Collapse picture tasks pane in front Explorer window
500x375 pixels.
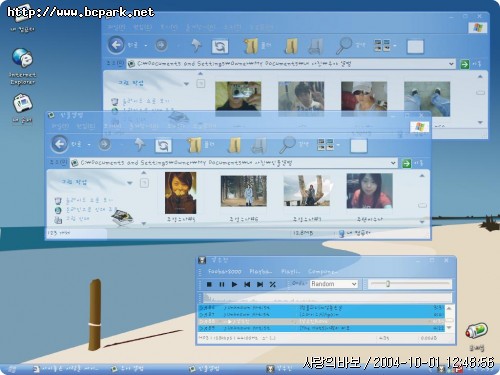coord(130,183)
